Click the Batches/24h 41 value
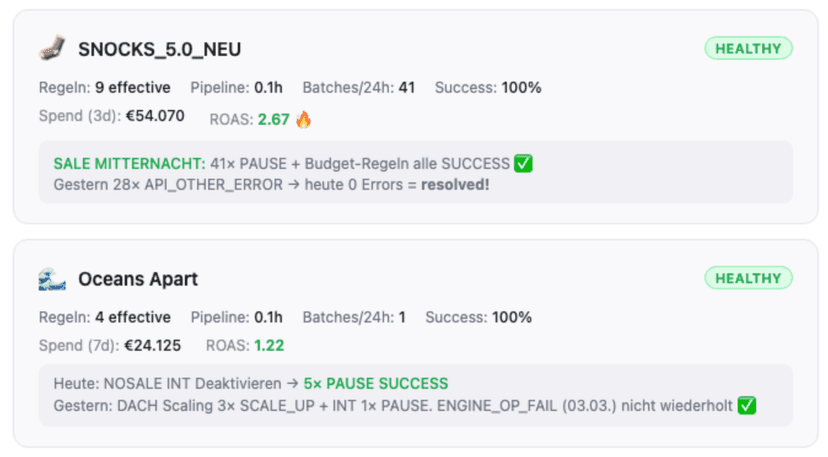This screenshot has width=828, height=457. [407, 87]
